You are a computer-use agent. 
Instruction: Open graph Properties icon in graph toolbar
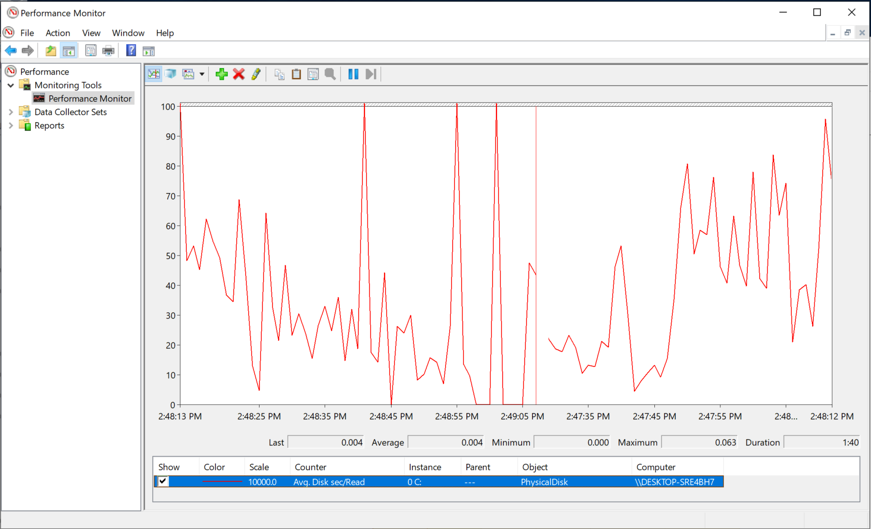point(313,74)
